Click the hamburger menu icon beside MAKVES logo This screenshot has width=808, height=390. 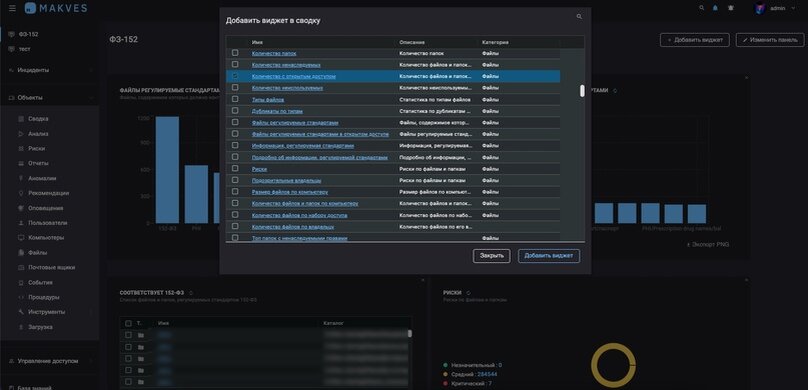[12, 8]
